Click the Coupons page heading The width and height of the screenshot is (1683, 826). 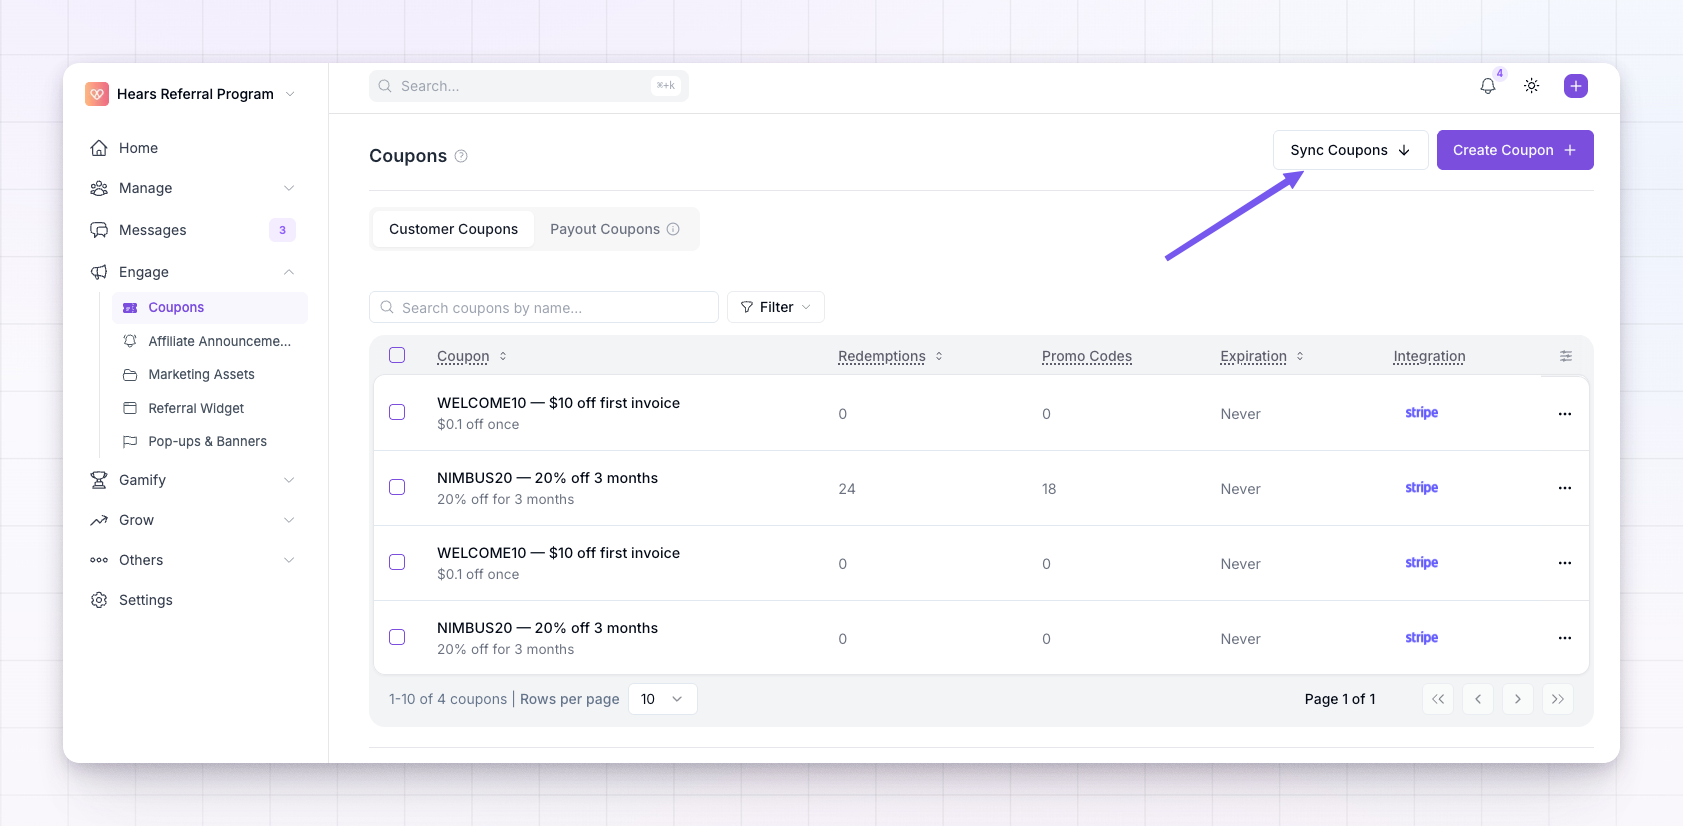tap(408, 156)
